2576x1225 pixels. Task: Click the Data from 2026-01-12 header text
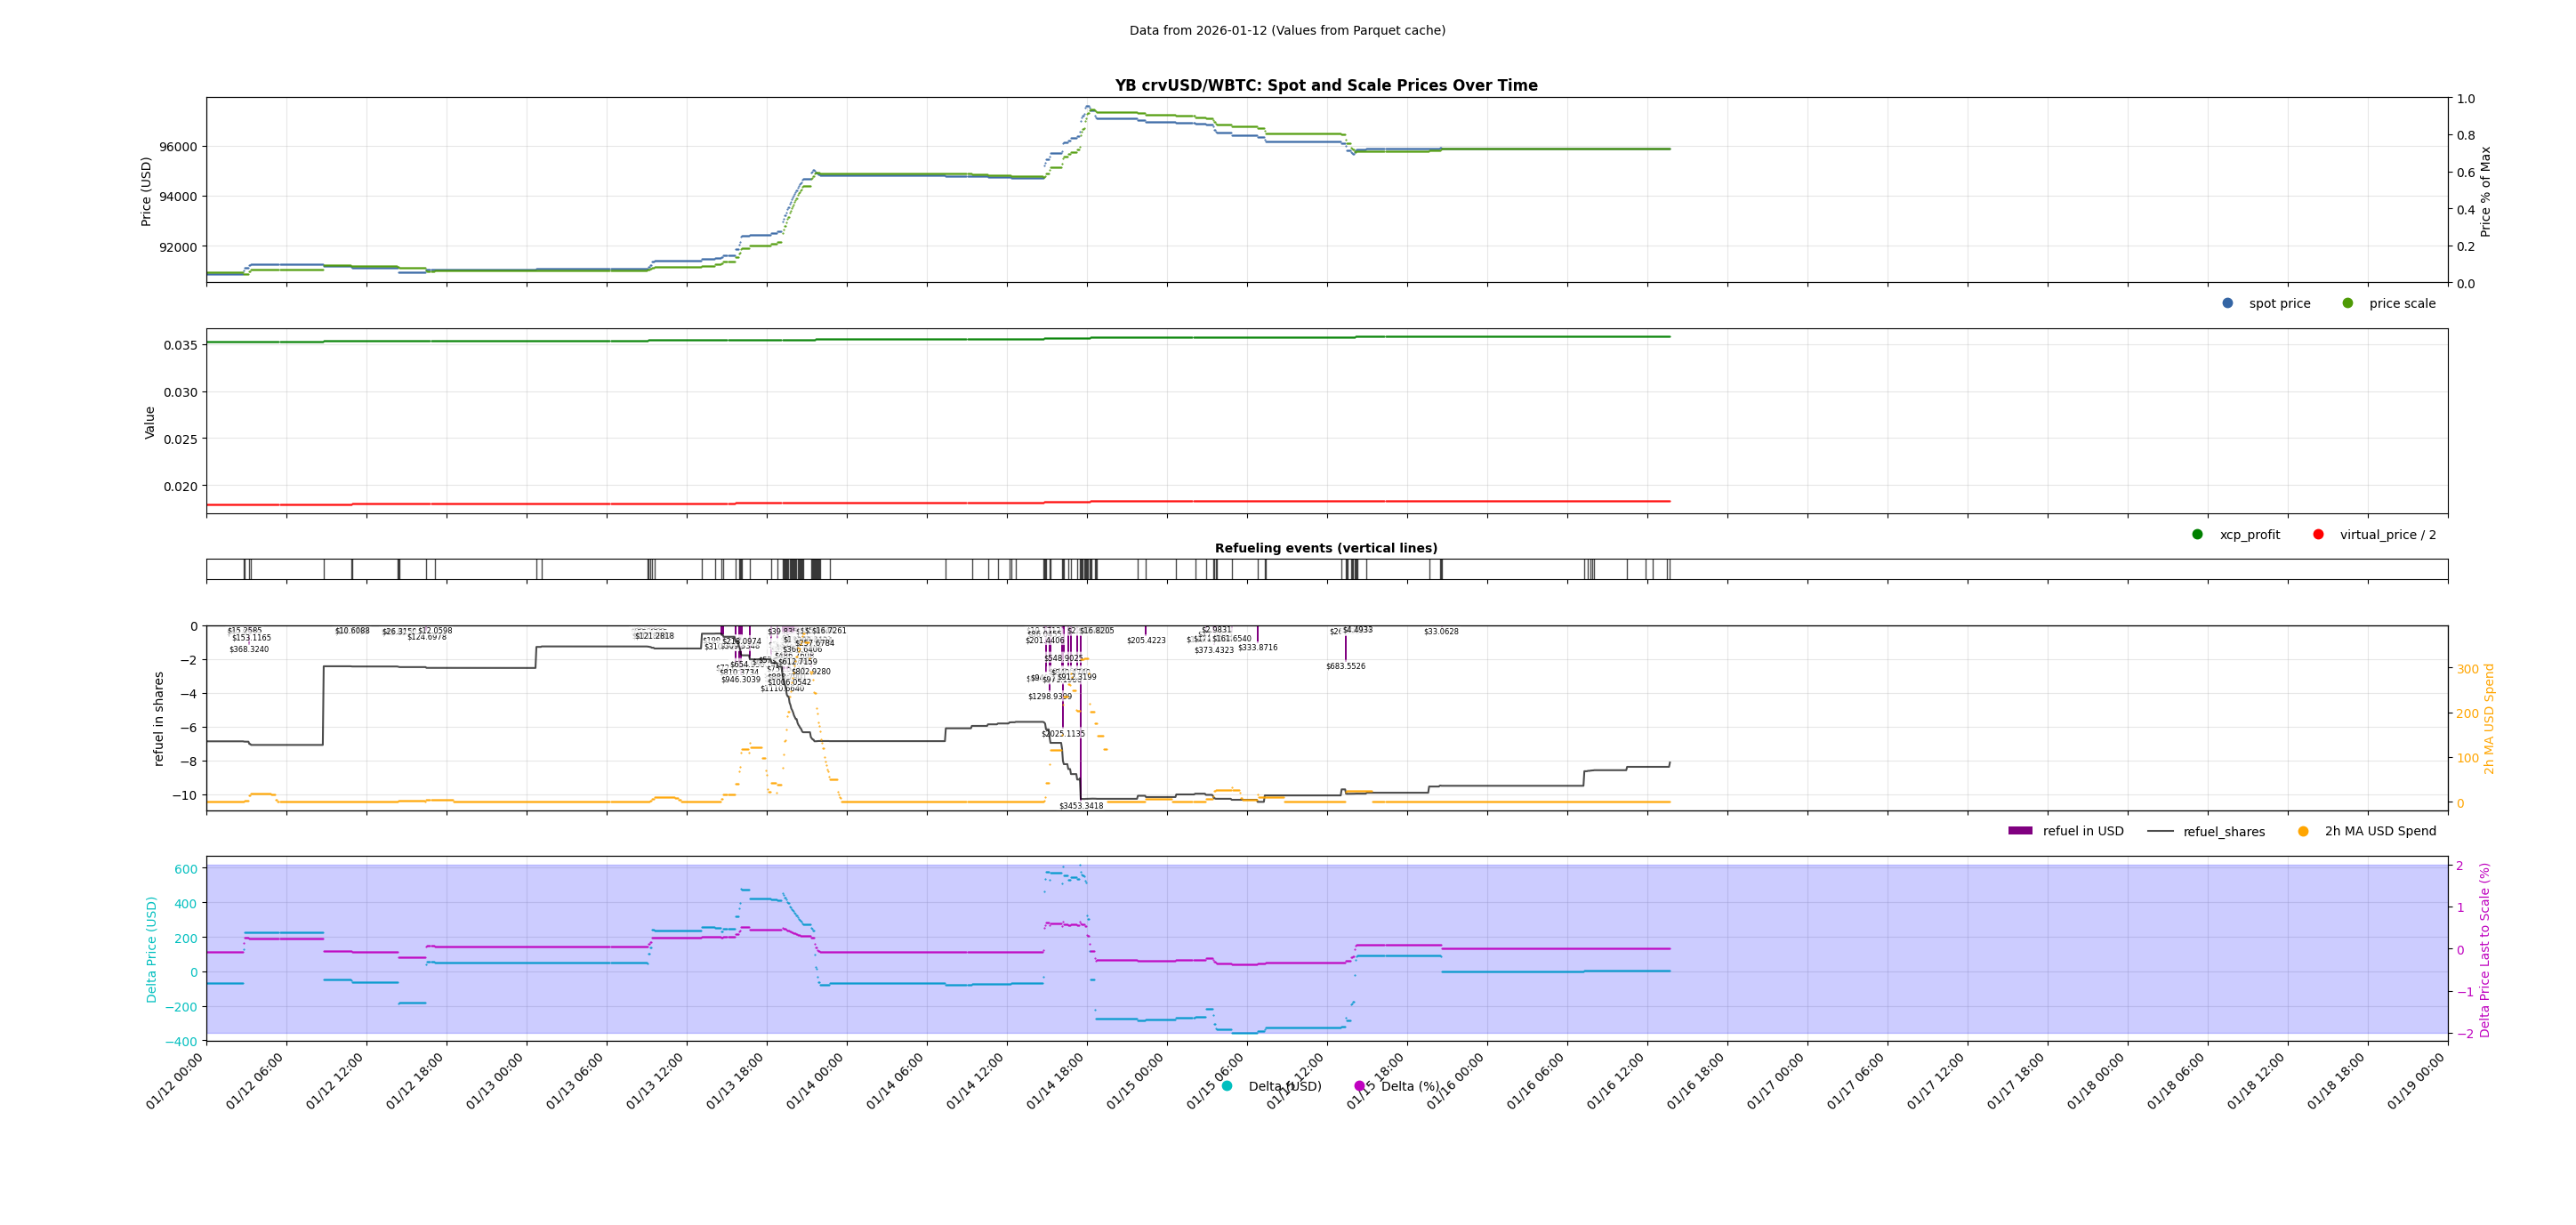pos(1287,31)
